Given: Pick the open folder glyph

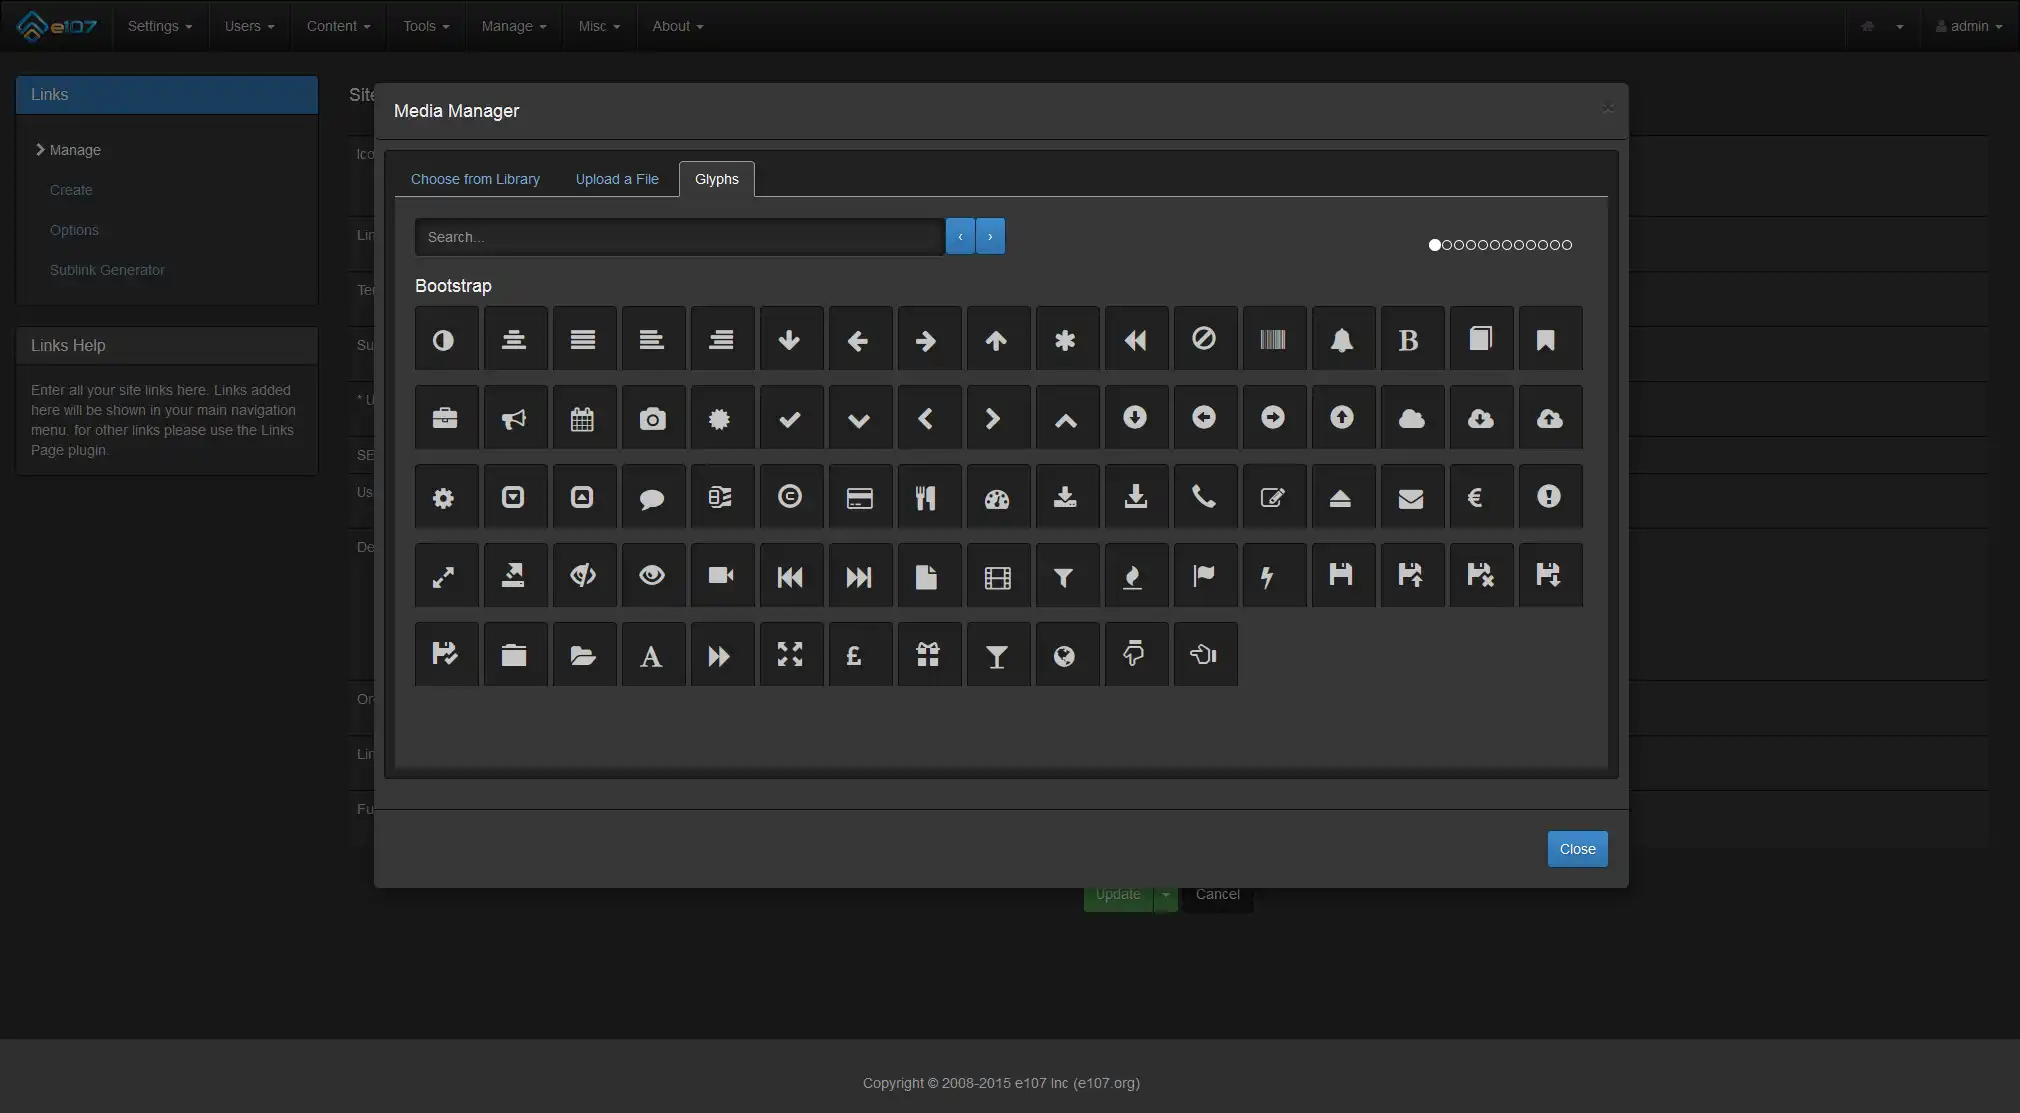Looking at the screenshot, I should click(x=583, y=655).
